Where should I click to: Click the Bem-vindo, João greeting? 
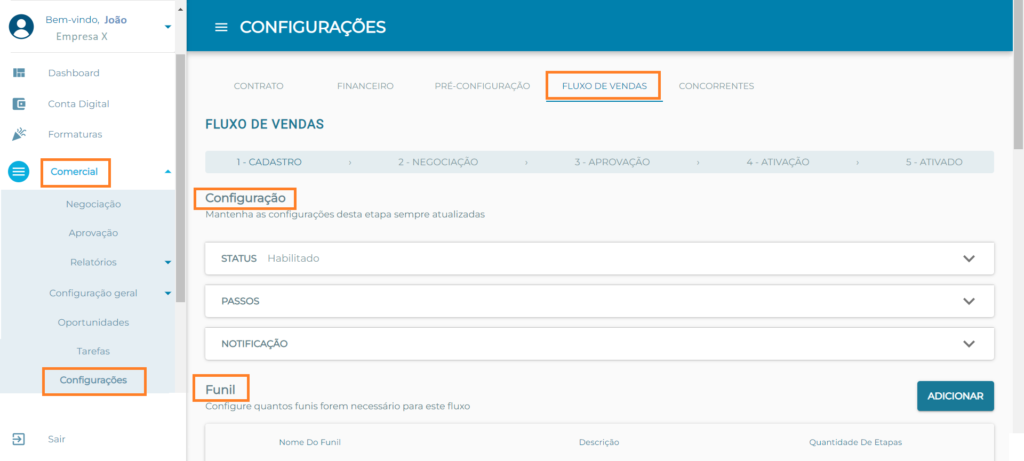coord(86,20)
